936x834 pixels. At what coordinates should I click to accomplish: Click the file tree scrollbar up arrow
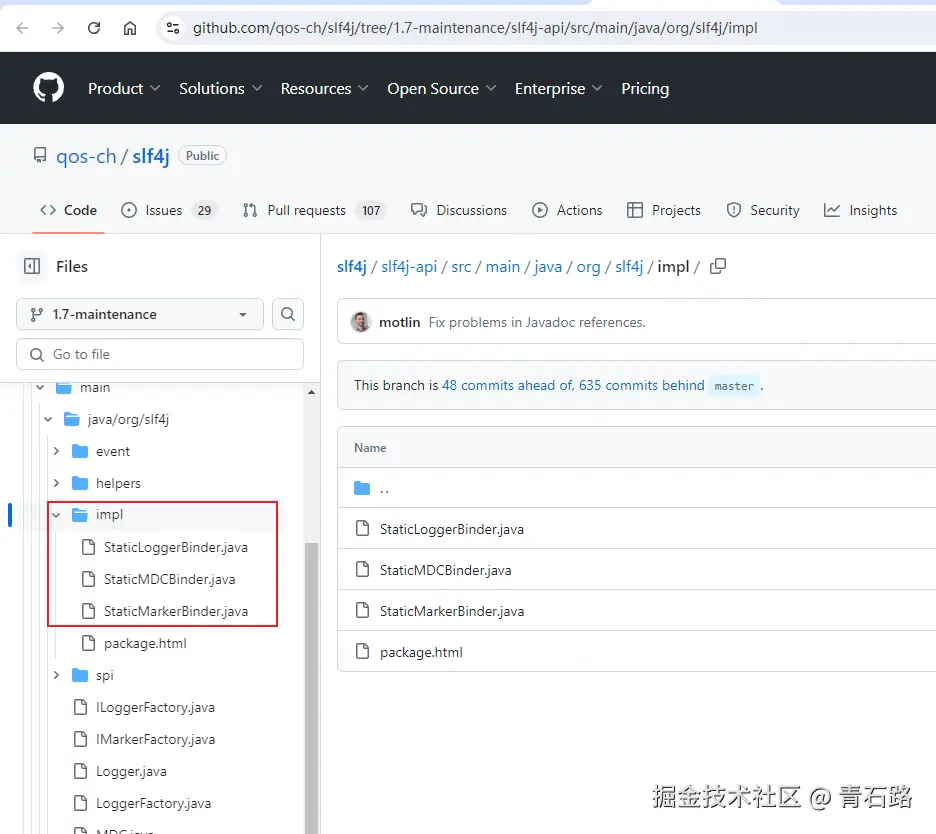coord(311,392)
